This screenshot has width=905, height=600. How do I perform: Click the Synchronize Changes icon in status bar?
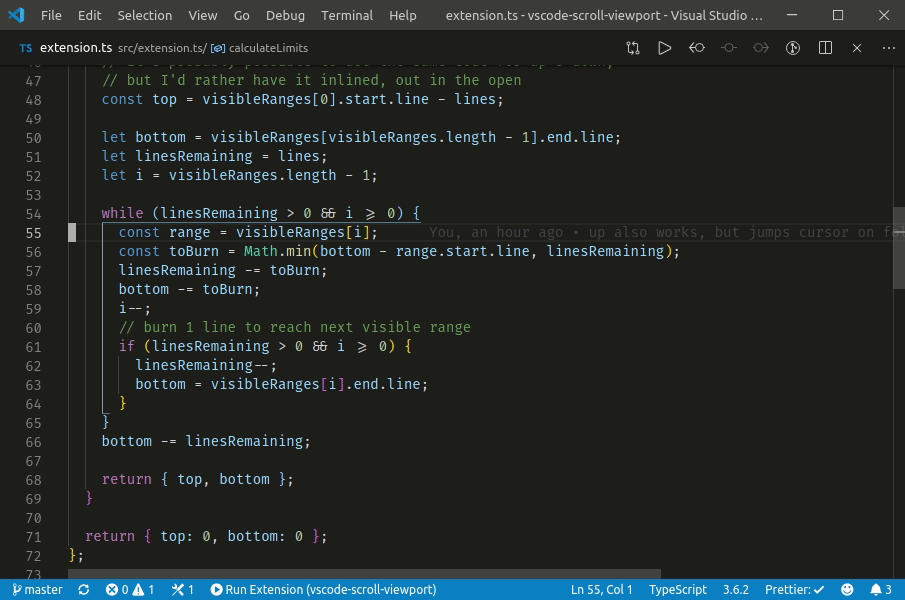[84, 589]
